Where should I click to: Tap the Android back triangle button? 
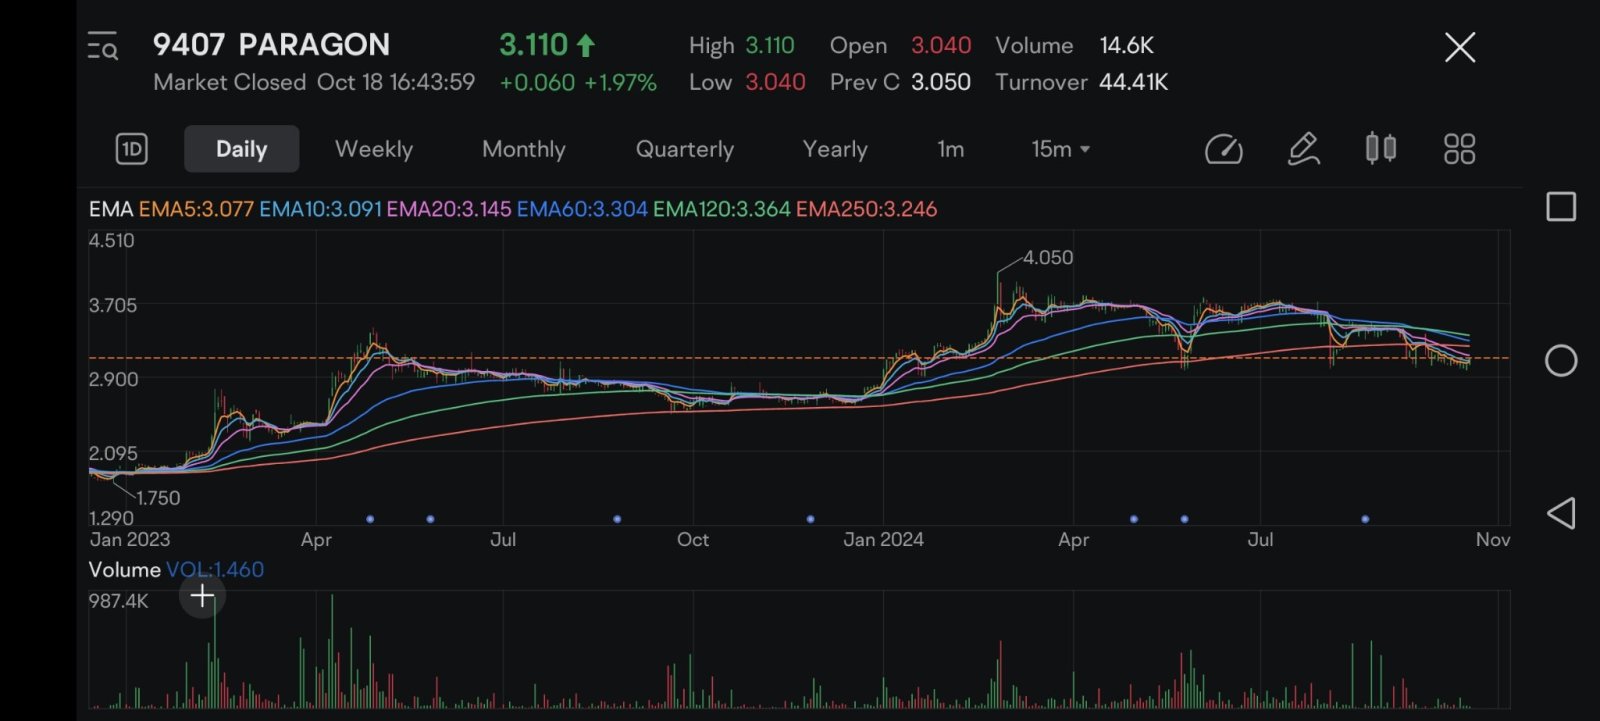pos(1561,513)
